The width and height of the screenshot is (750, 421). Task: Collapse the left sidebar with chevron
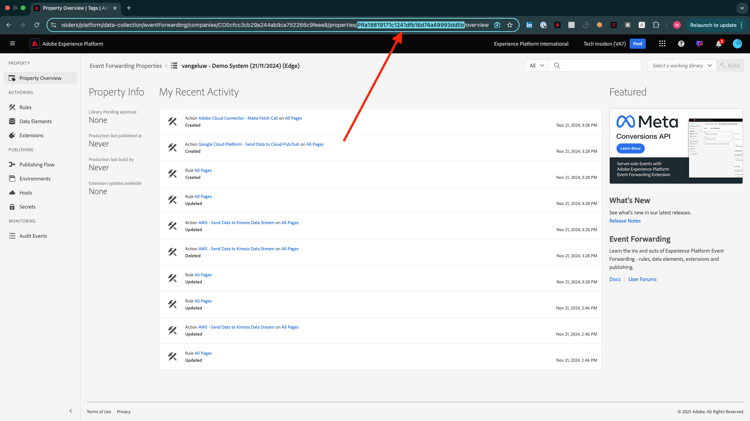71,411
